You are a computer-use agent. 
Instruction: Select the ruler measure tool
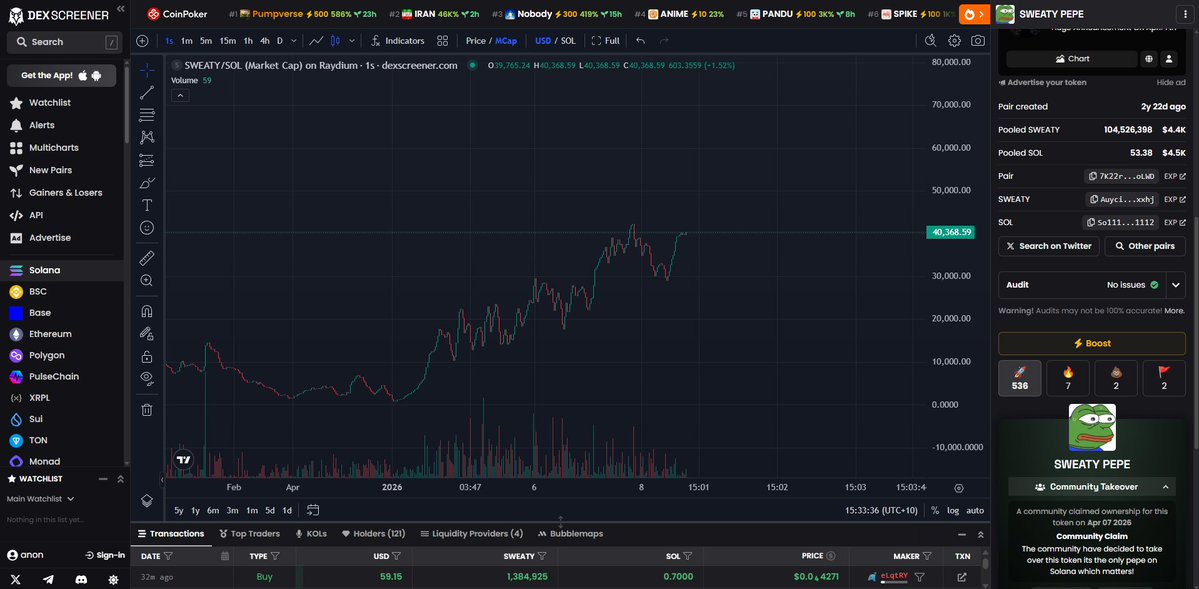[147, 258]
